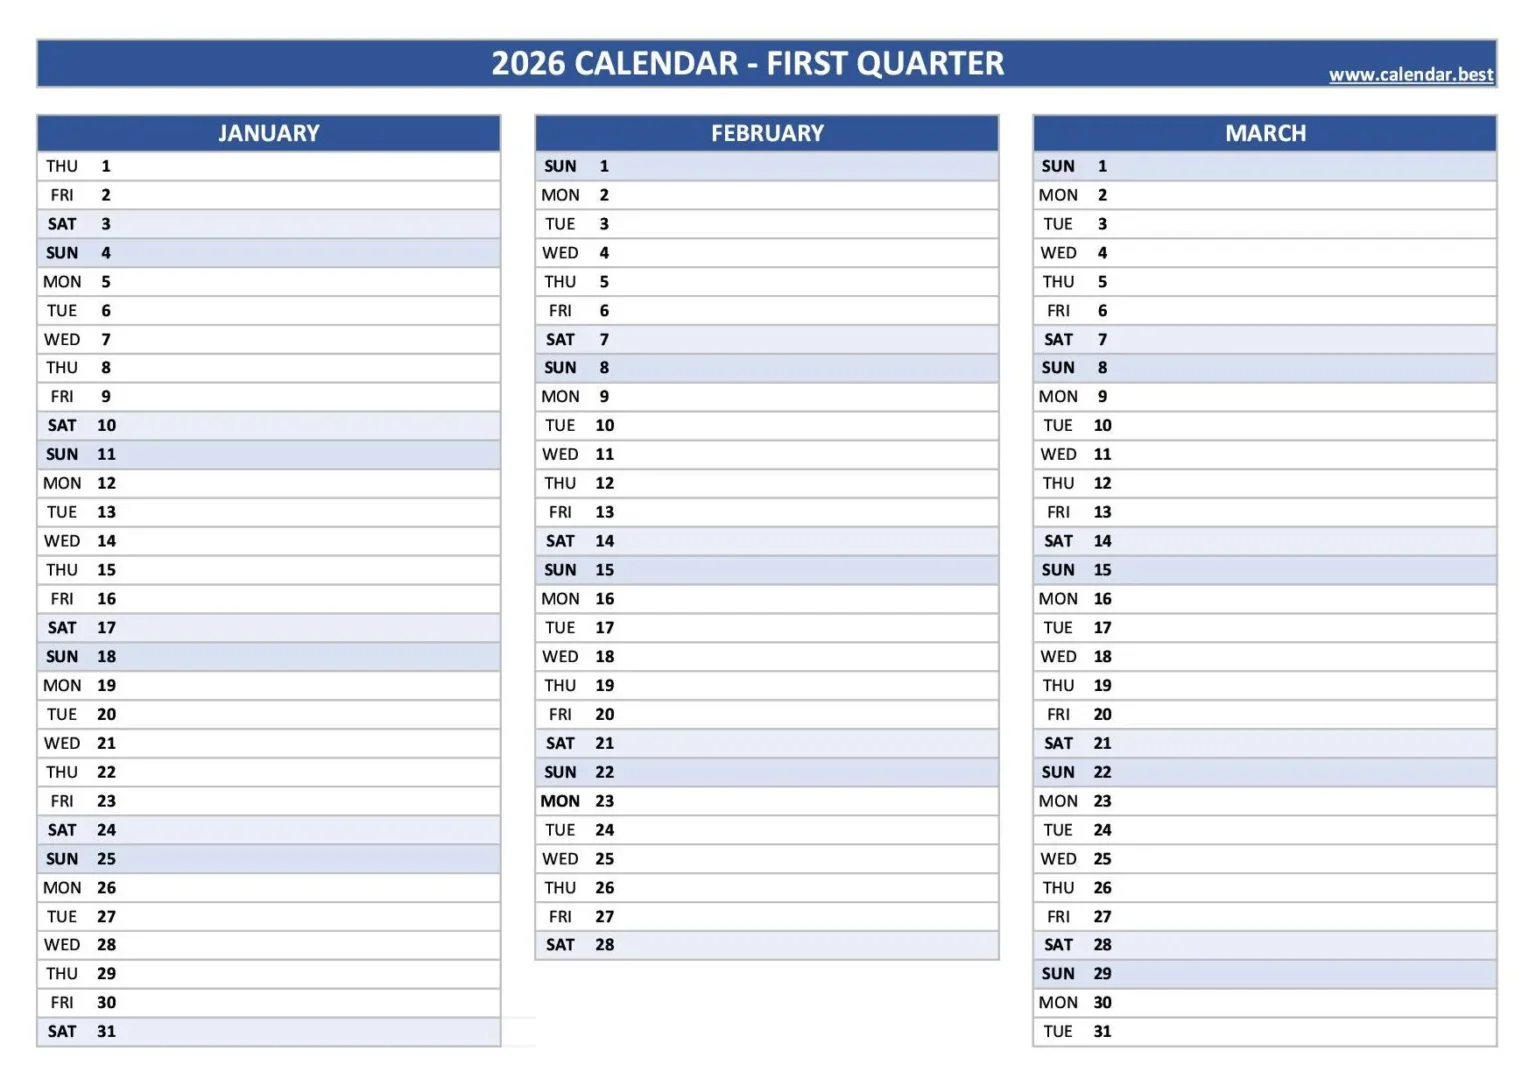Image resolution: width=1536 pixels, height=1086 pixels.
Task: Click the Tuesday March 17 row
Action: click(1265, 628)
